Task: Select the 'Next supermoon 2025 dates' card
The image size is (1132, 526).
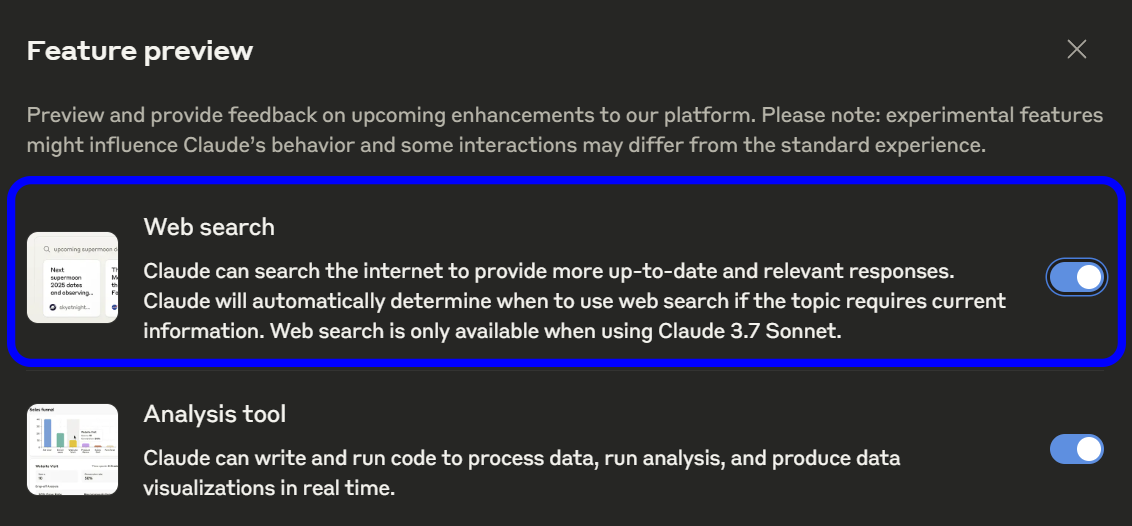Action: [x=71, y=288]
